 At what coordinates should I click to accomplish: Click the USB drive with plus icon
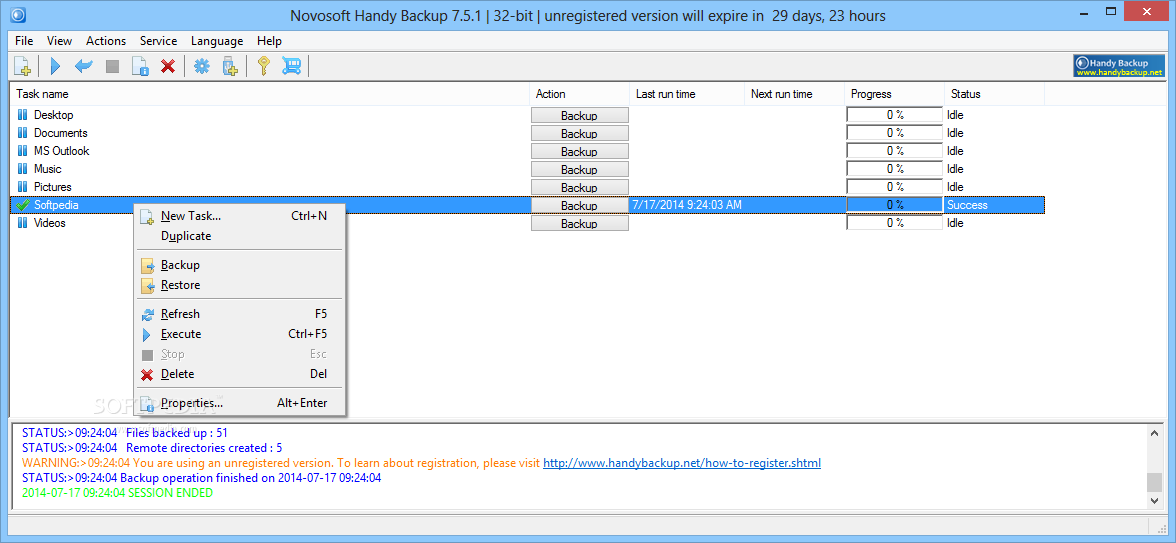[x=230, y=66]
